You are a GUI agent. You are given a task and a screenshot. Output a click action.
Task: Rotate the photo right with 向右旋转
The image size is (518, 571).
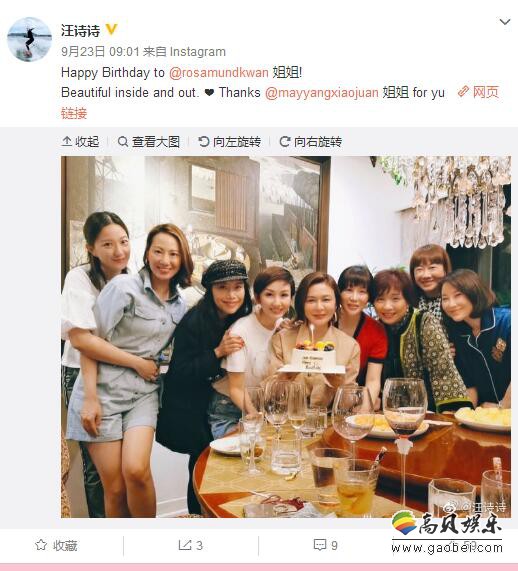point(311,142)
